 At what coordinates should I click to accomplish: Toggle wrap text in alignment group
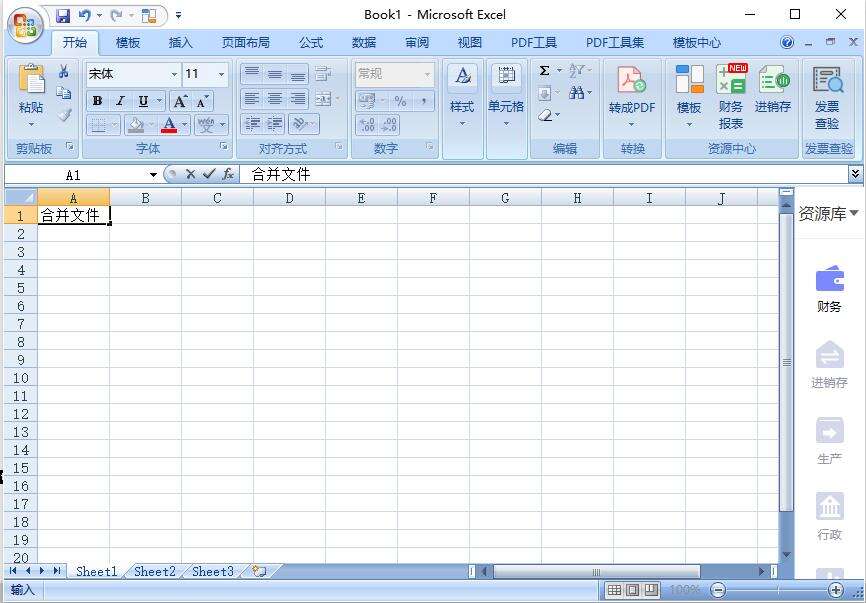[323, 73]
